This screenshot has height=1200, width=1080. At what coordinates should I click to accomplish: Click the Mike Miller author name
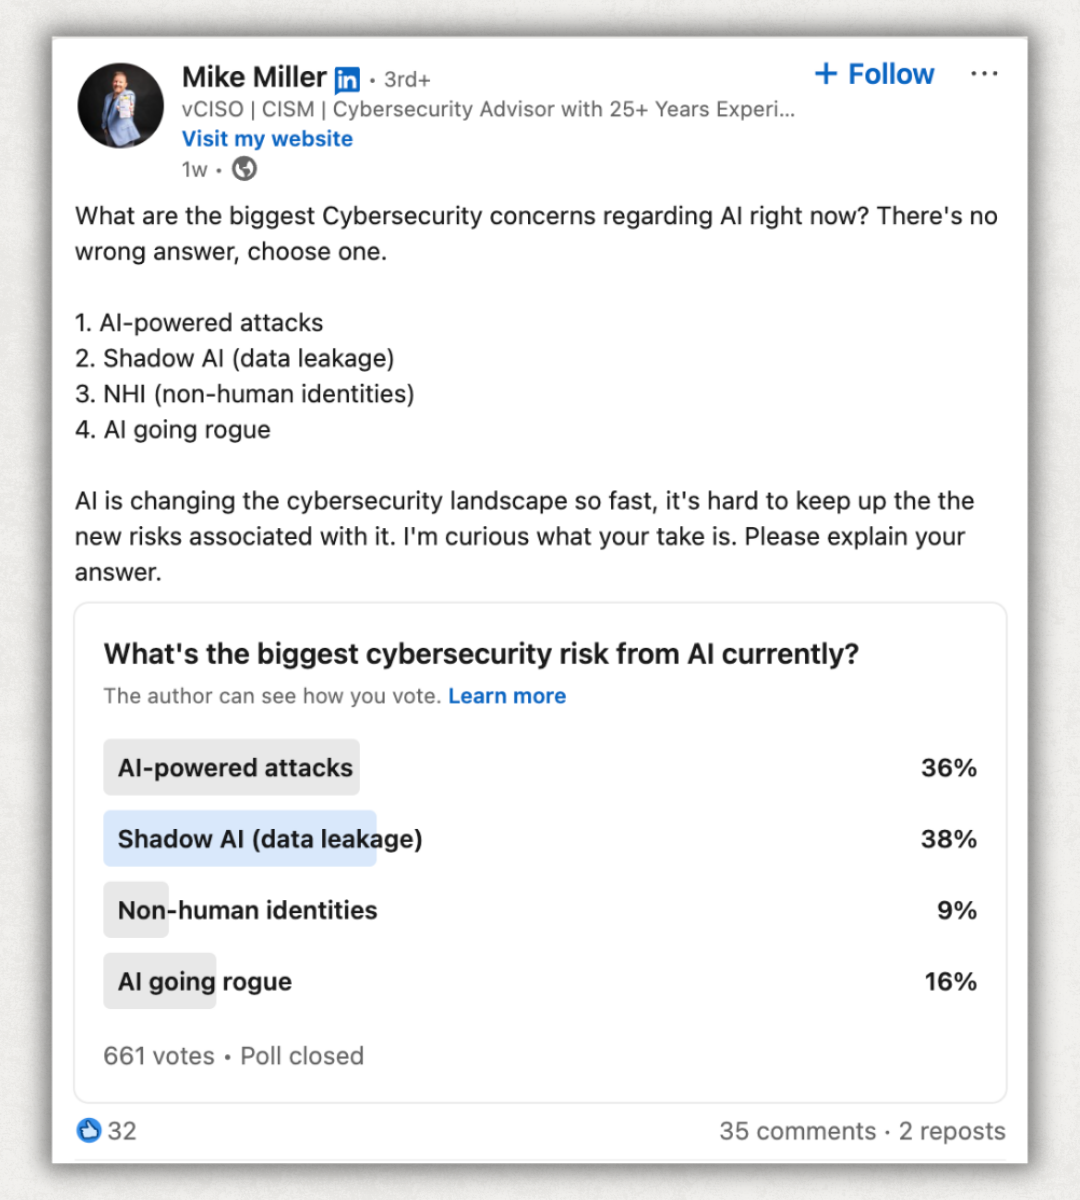coord(254,77)
